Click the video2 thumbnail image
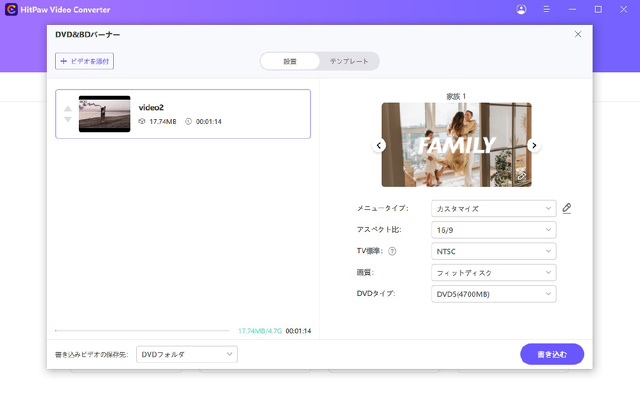Screen dimensions: 640x395 coord(104,114)
